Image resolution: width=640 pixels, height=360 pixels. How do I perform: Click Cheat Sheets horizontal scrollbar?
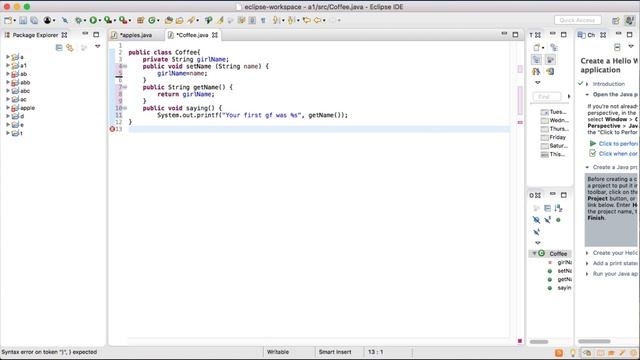(594, 341)
